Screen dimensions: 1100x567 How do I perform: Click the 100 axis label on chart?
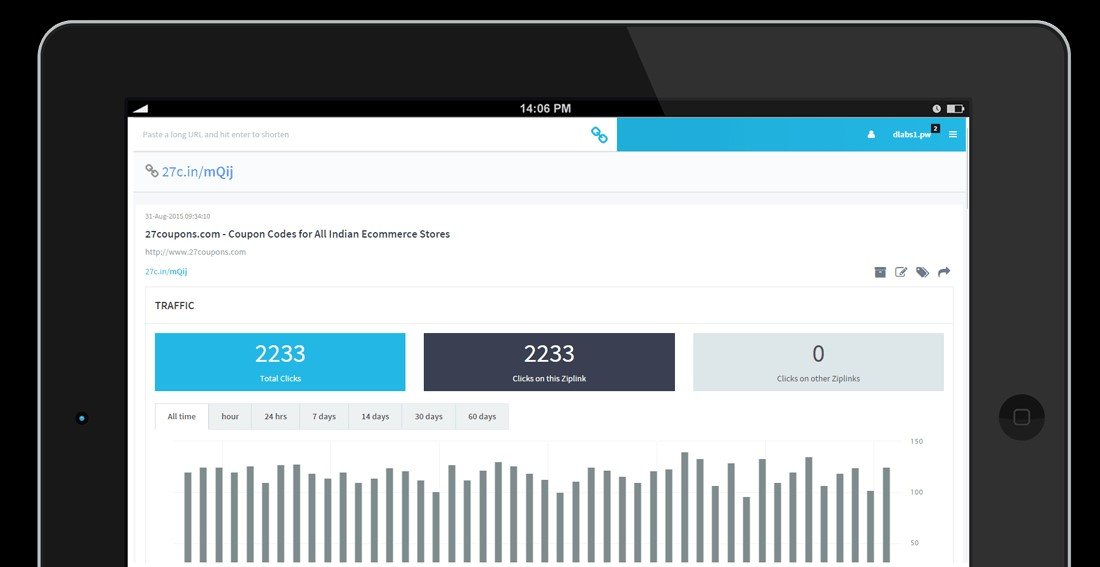tap(916, 492)
